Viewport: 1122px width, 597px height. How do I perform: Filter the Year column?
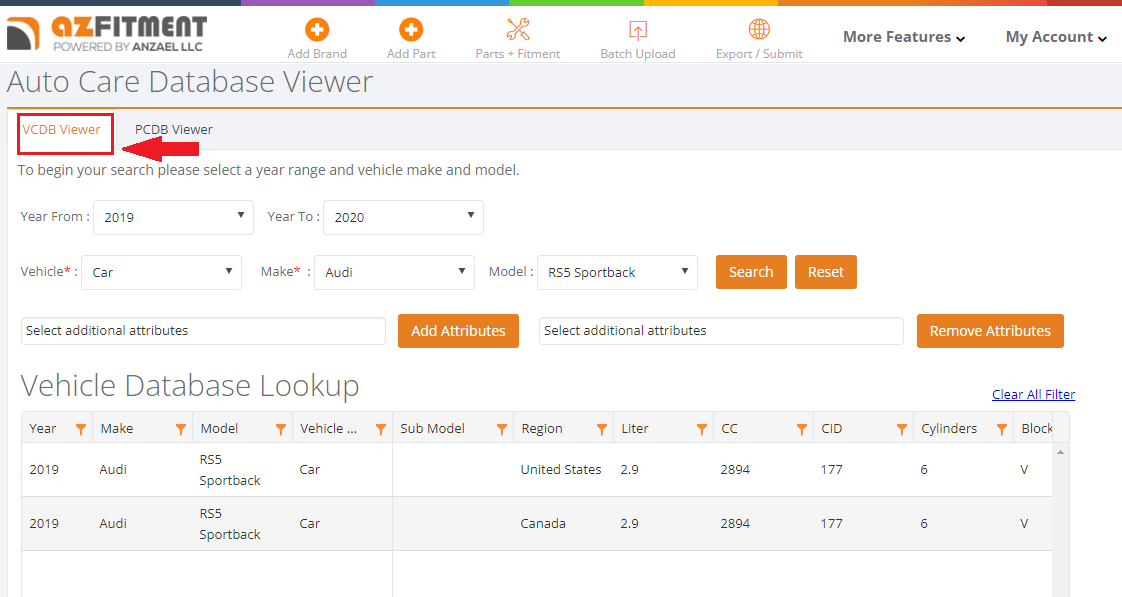(x=81, y=429)
